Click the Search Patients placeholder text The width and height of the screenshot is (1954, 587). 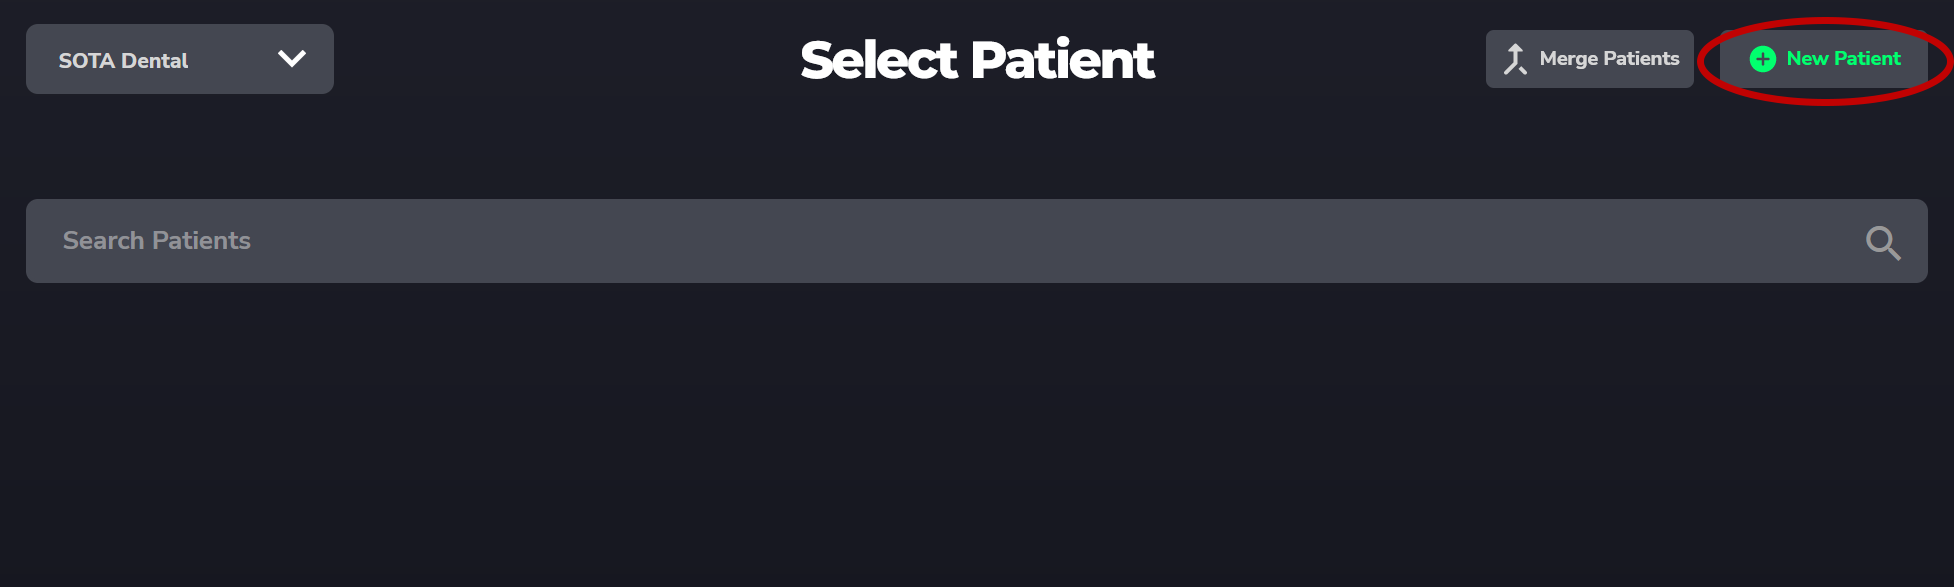[156, 241]
